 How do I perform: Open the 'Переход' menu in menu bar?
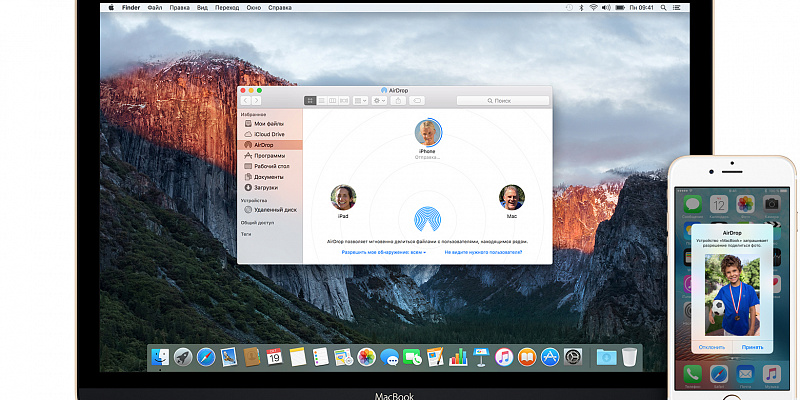pyautogui.click(x=226, y=8)
